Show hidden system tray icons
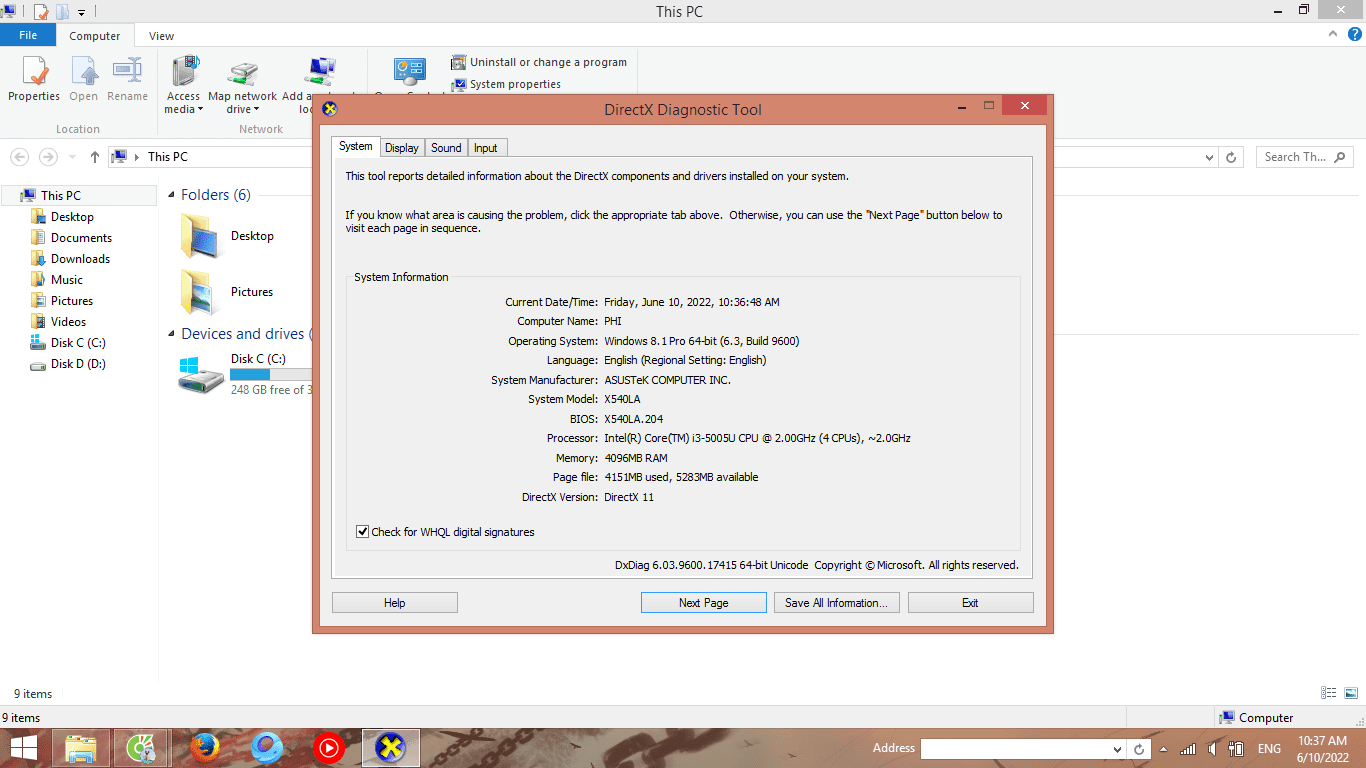The image size is (1366, 768). [1163, 749]
